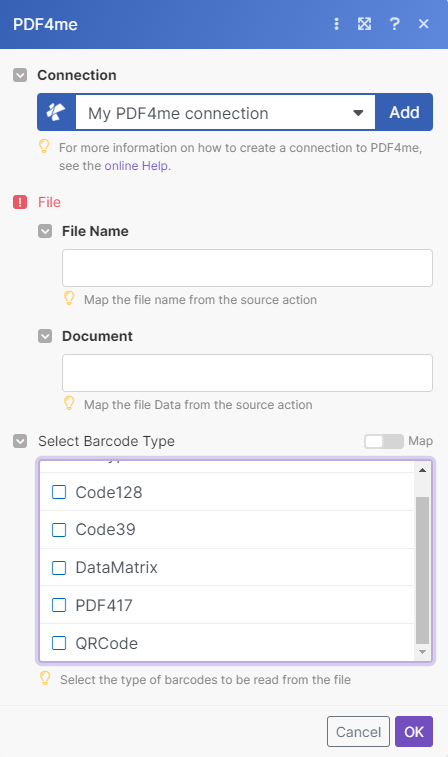
Task: Open the three-dot options menu in header
Action: pyautogui.click(x=336, y=24)
